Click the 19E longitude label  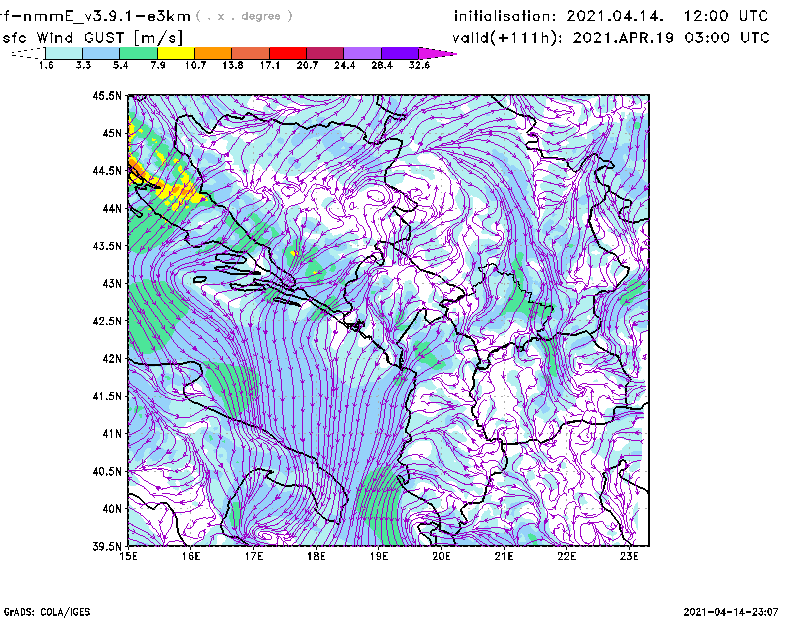[379, 556]
